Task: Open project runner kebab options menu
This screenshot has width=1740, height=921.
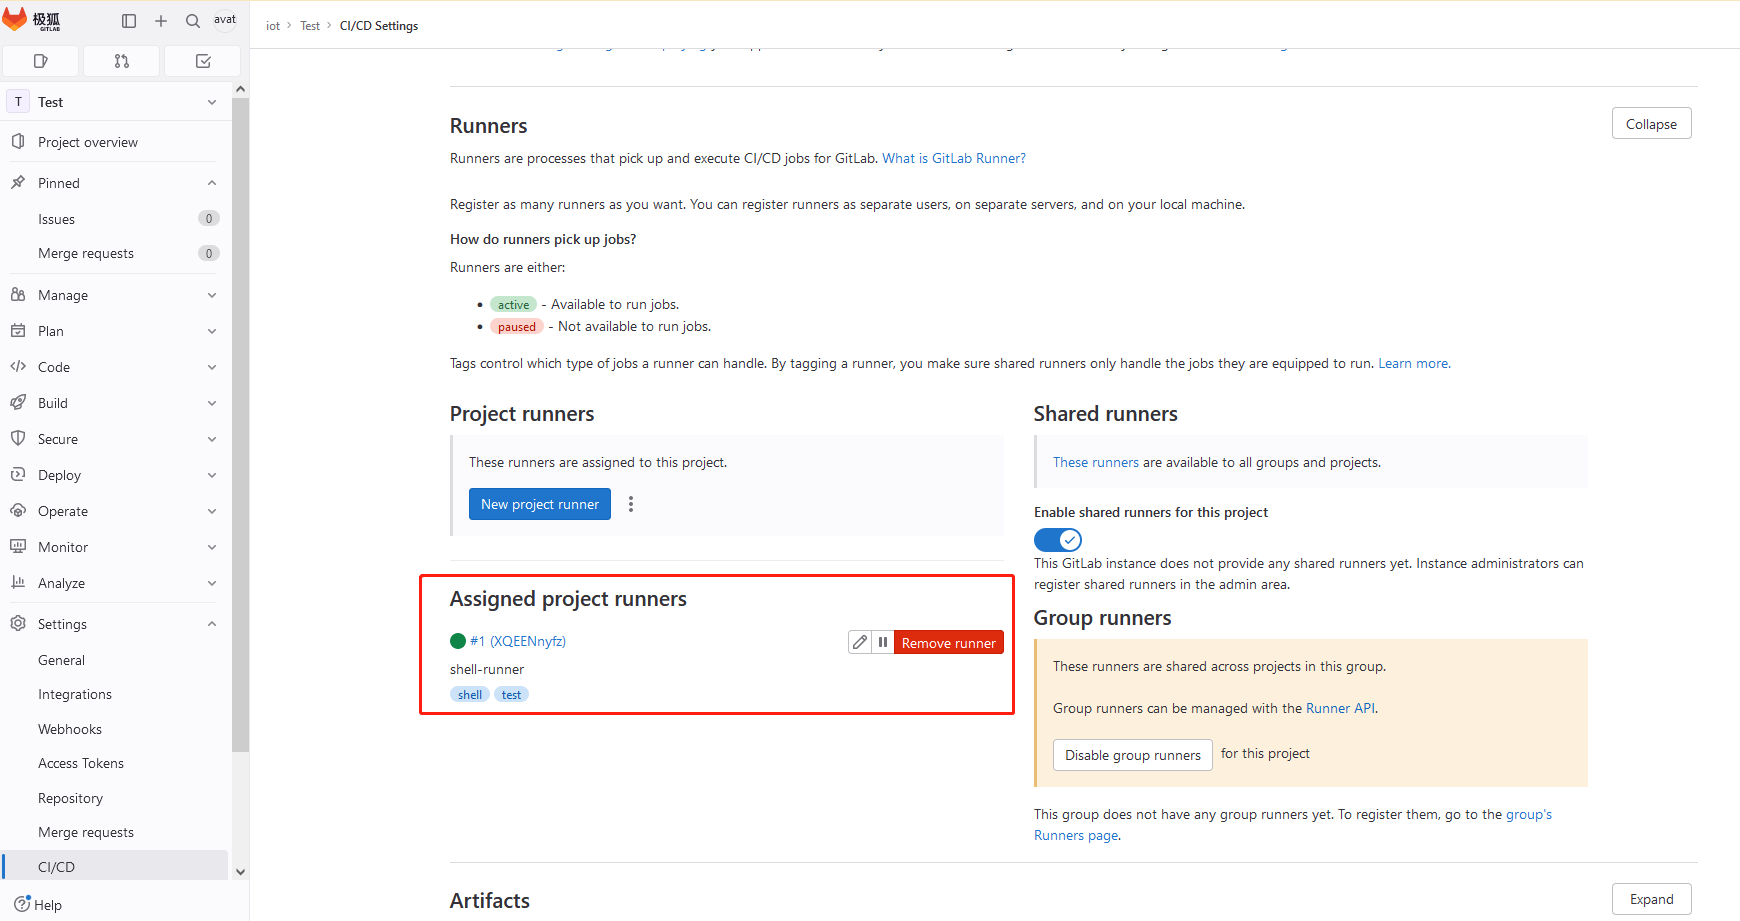Action: pos(631,504)
